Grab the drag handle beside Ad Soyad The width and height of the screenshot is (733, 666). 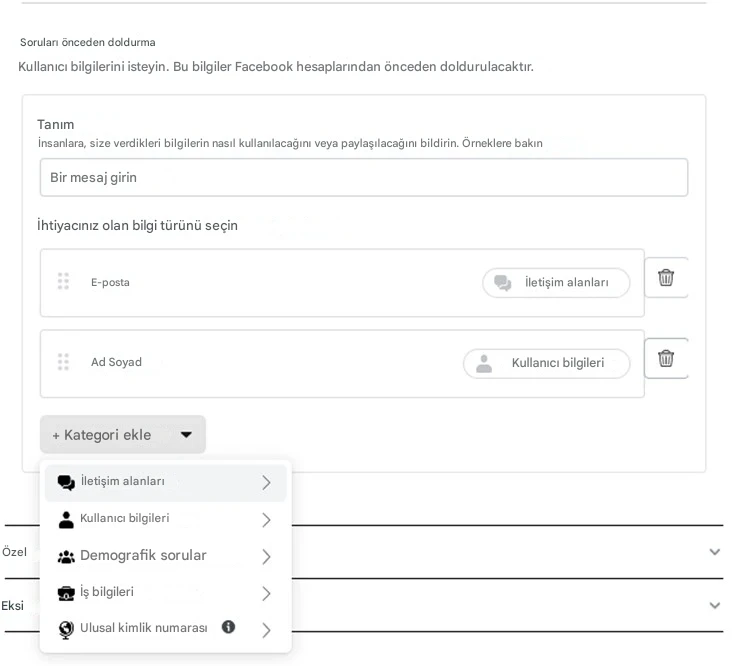coord(63,362)
